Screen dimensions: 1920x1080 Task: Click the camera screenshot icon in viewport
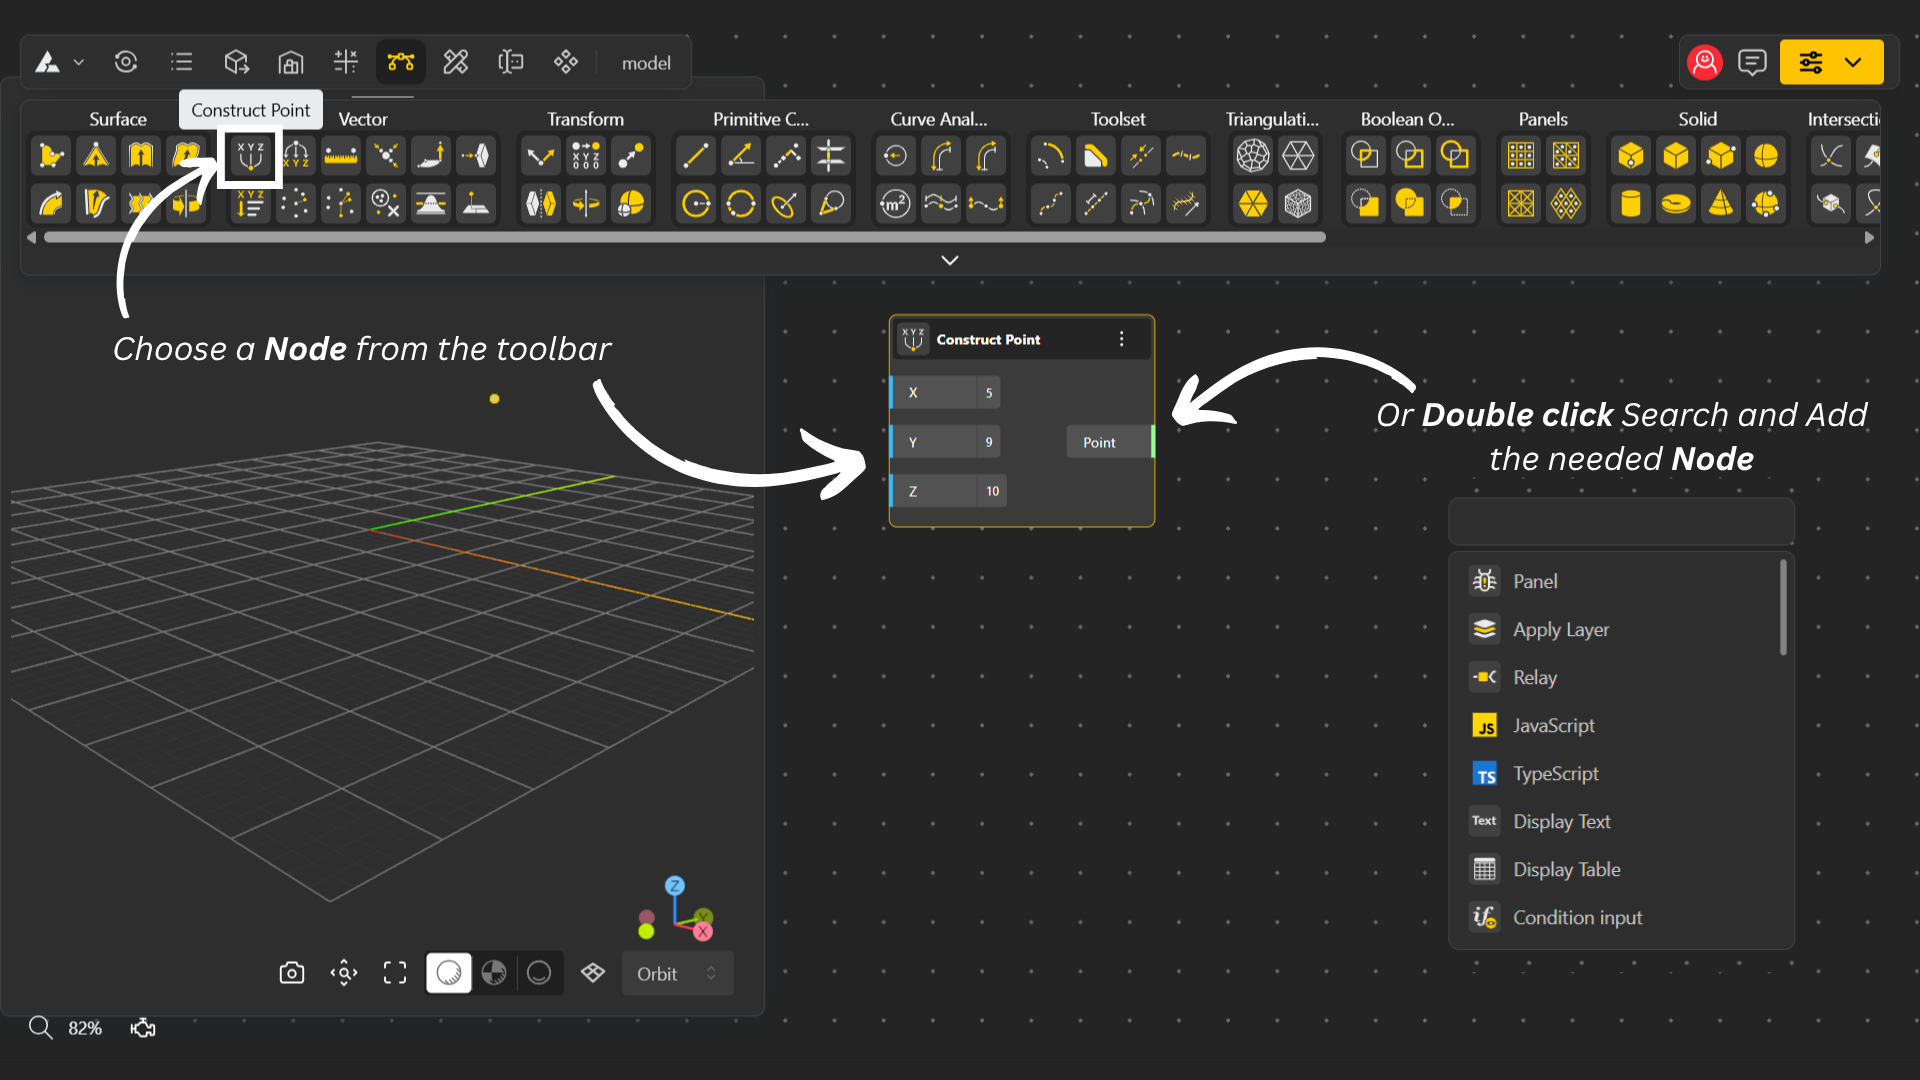click(x=291, y=973)
